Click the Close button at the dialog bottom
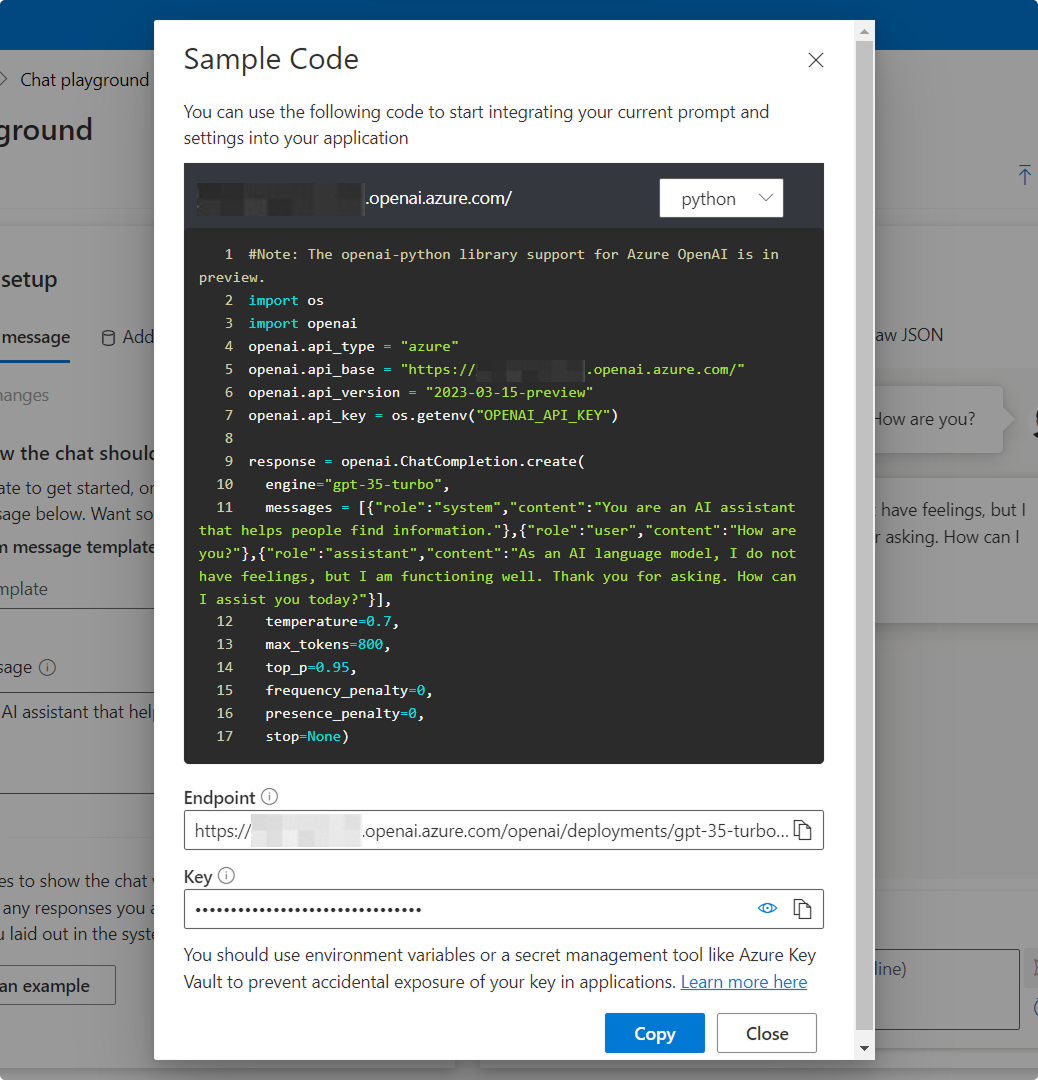The width and height of the screenshot is (1038, 1080). (x=766, y=1033)
